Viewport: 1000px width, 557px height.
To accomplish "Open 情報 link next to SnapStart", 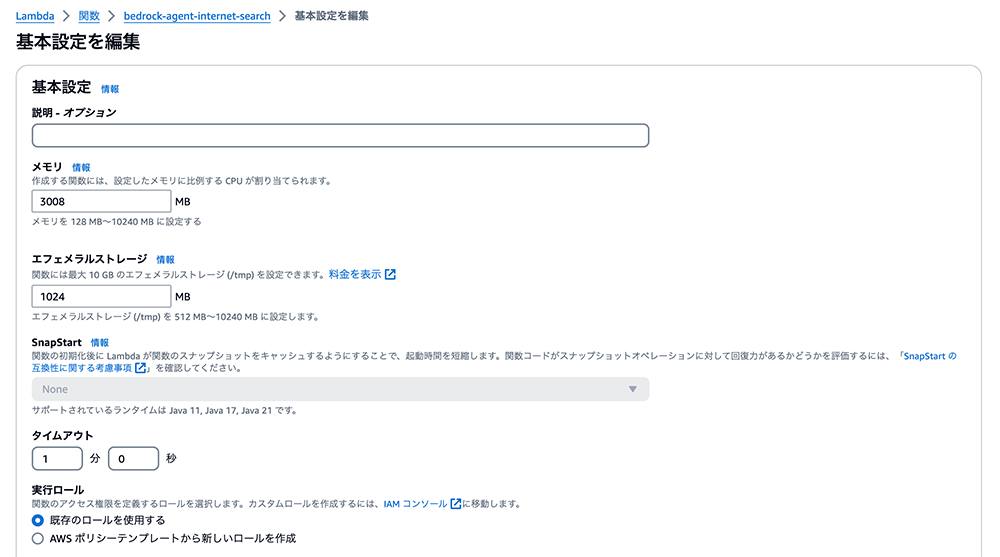I will (99, 343).
